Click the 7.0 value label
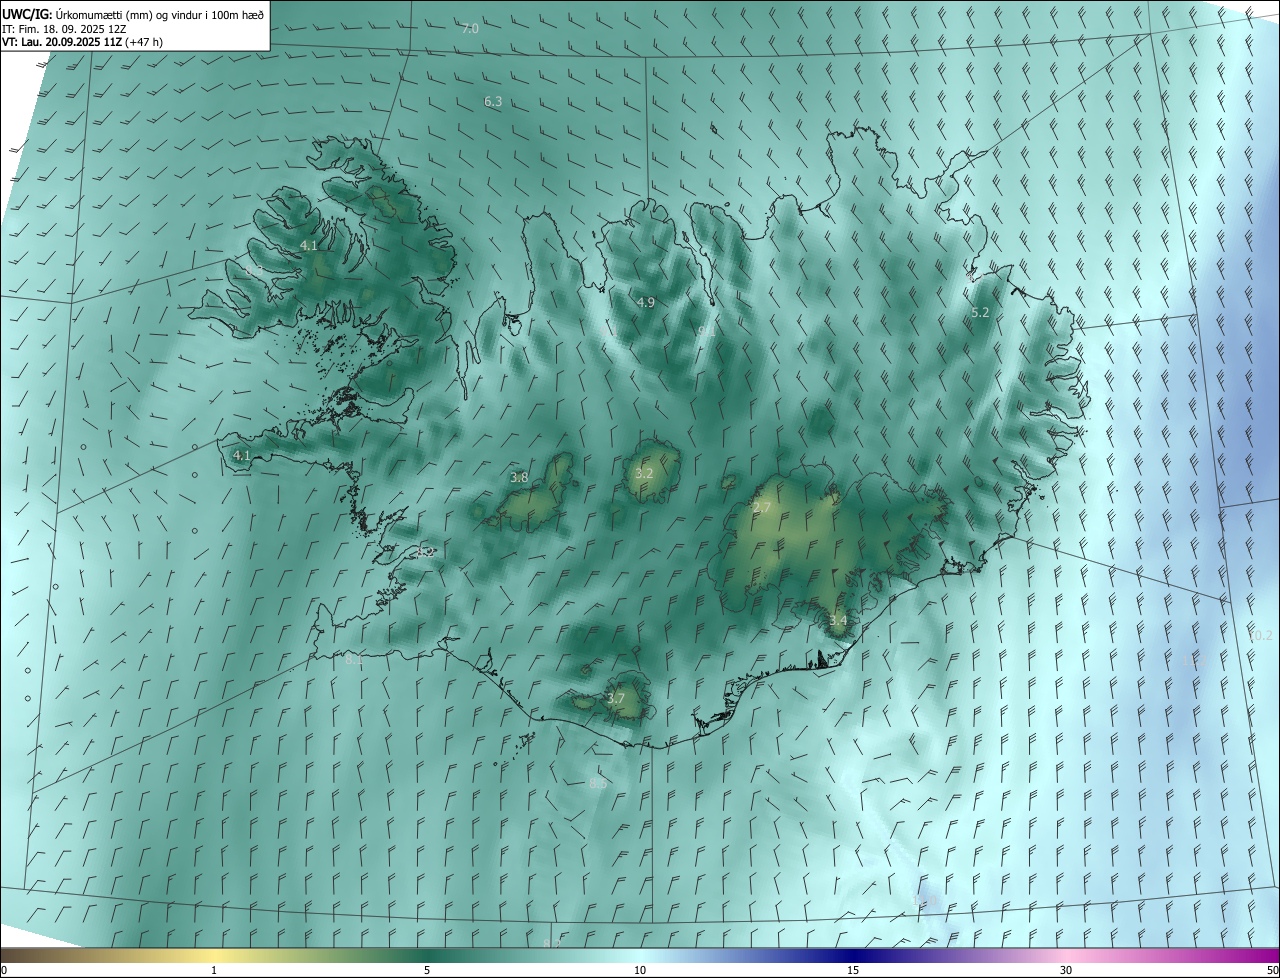 coord(470,28)
